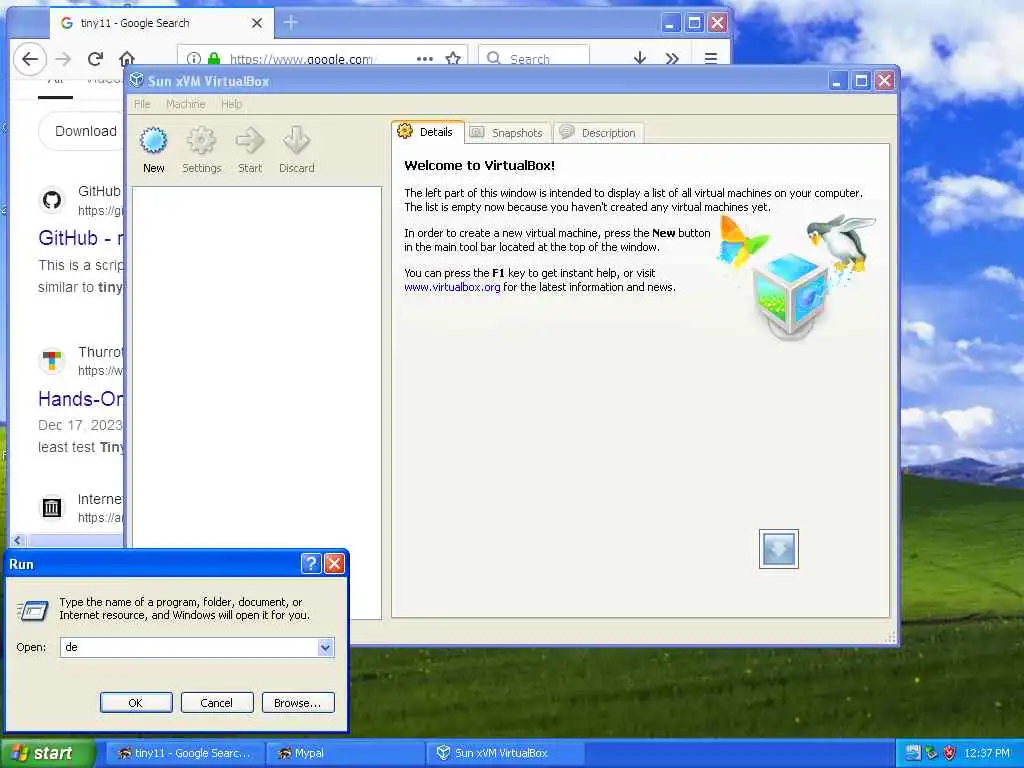Show more toolbar items chevron in browser
The width and height of the screenshot is (1024, 768).
(672, 59)
